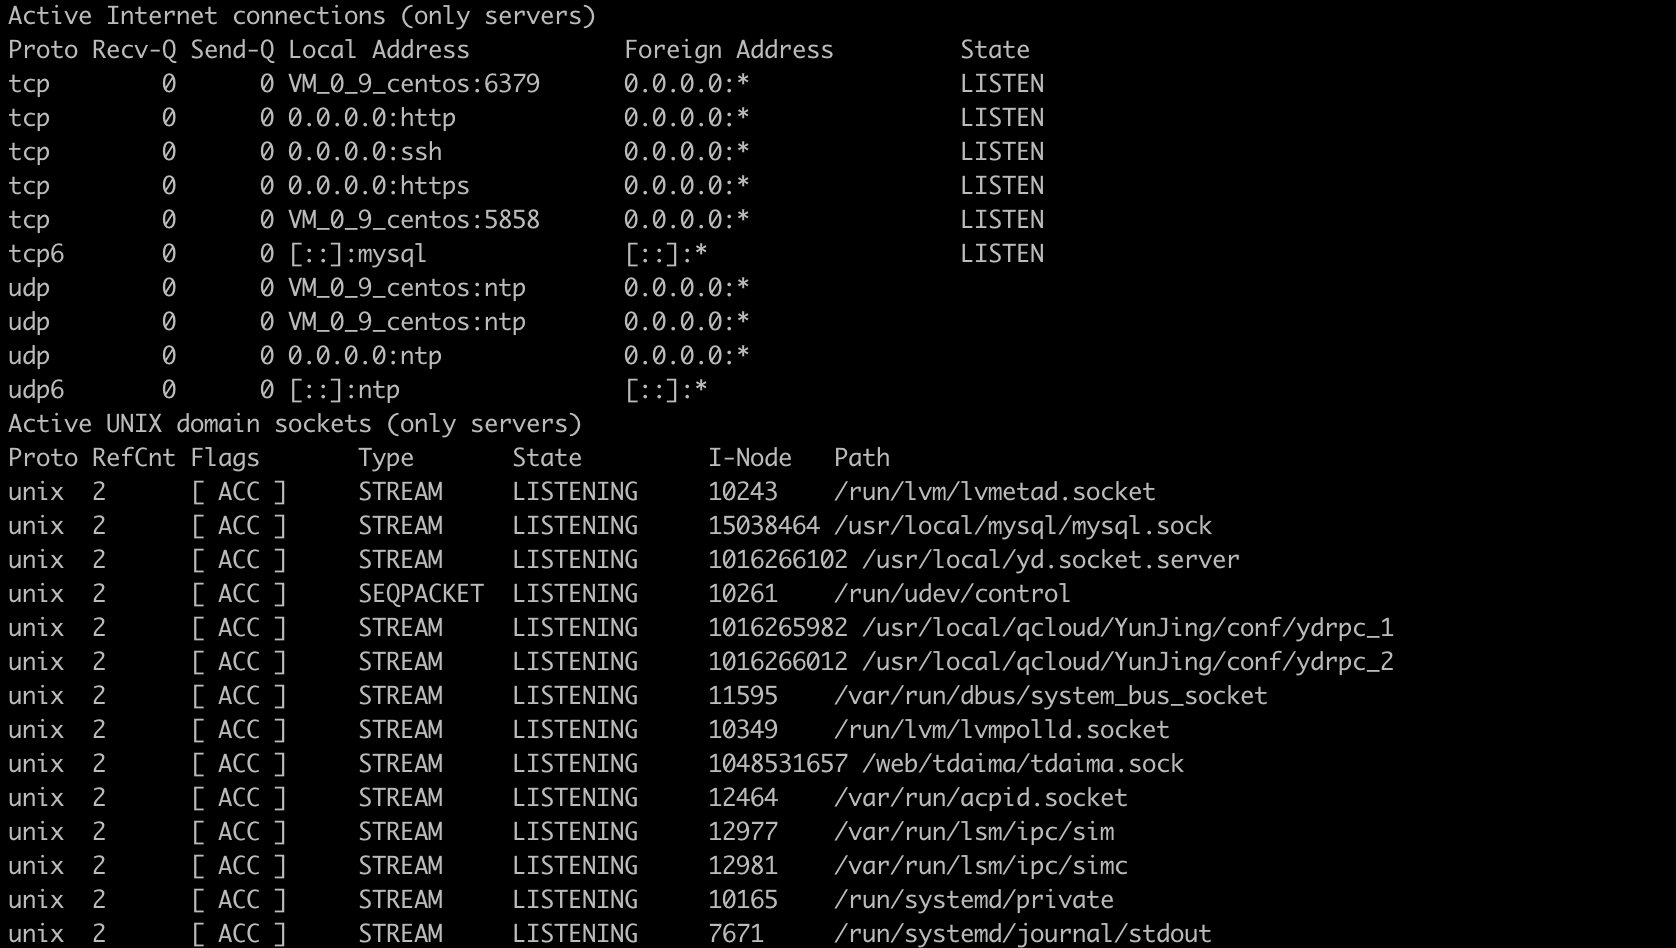The image size is (1676, 948).
Task: Click the VM_0_9_centos:6379 local address
Action: pos(414,84)
